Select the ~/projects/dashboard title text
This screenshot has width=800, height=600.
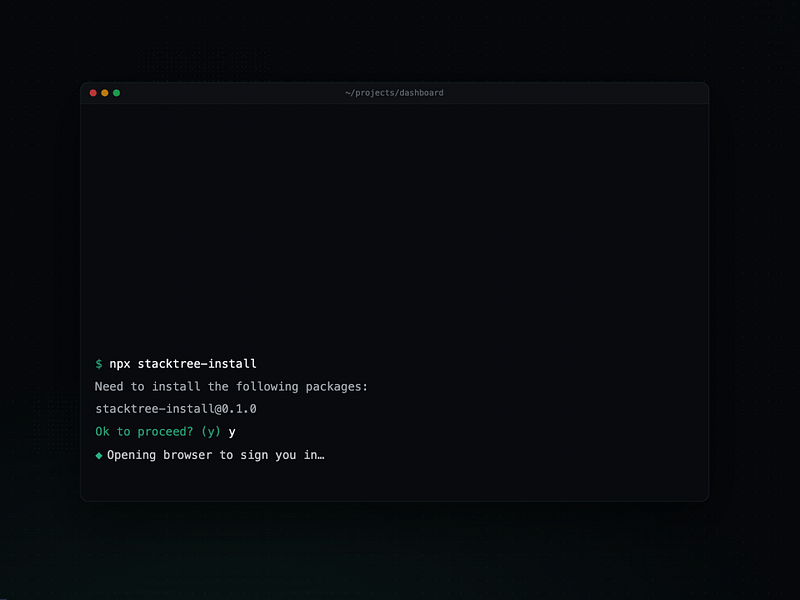click(x=394, y=93)
